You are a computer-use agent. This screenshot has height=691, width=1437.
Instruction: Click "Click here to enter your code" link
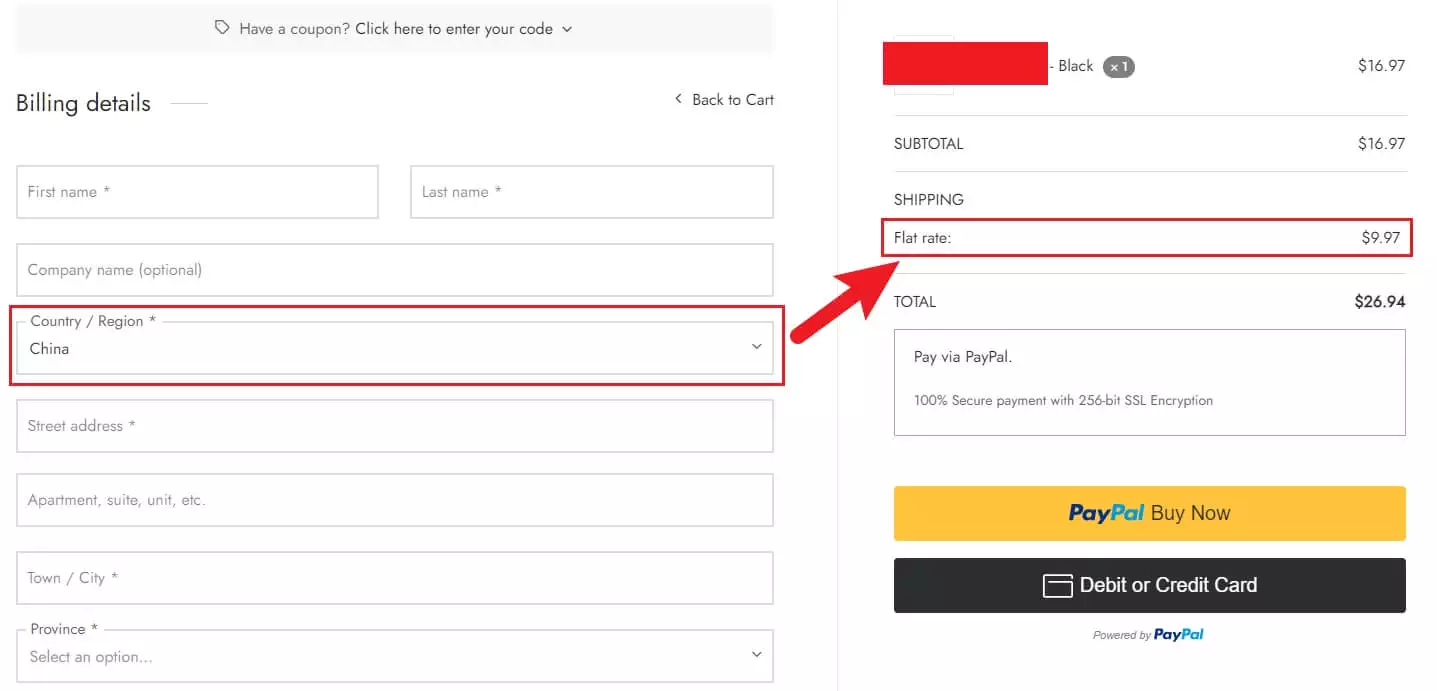click(x=453, y=29)
